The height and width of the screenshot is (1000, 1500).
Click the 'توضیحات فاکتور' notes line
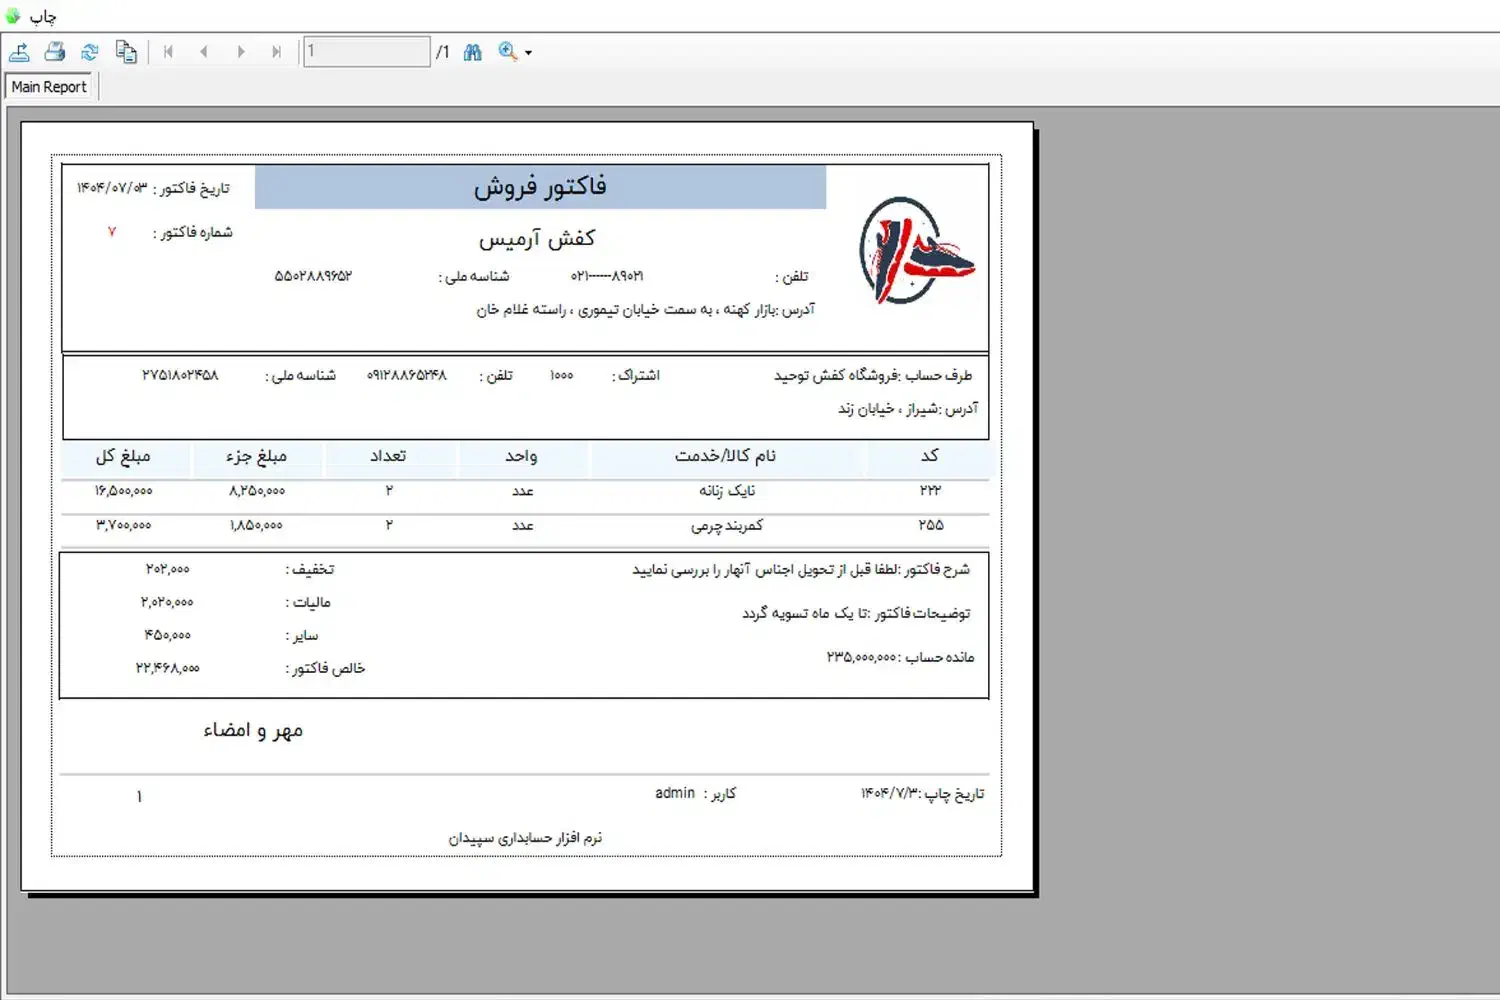click(x=856, y=613)
